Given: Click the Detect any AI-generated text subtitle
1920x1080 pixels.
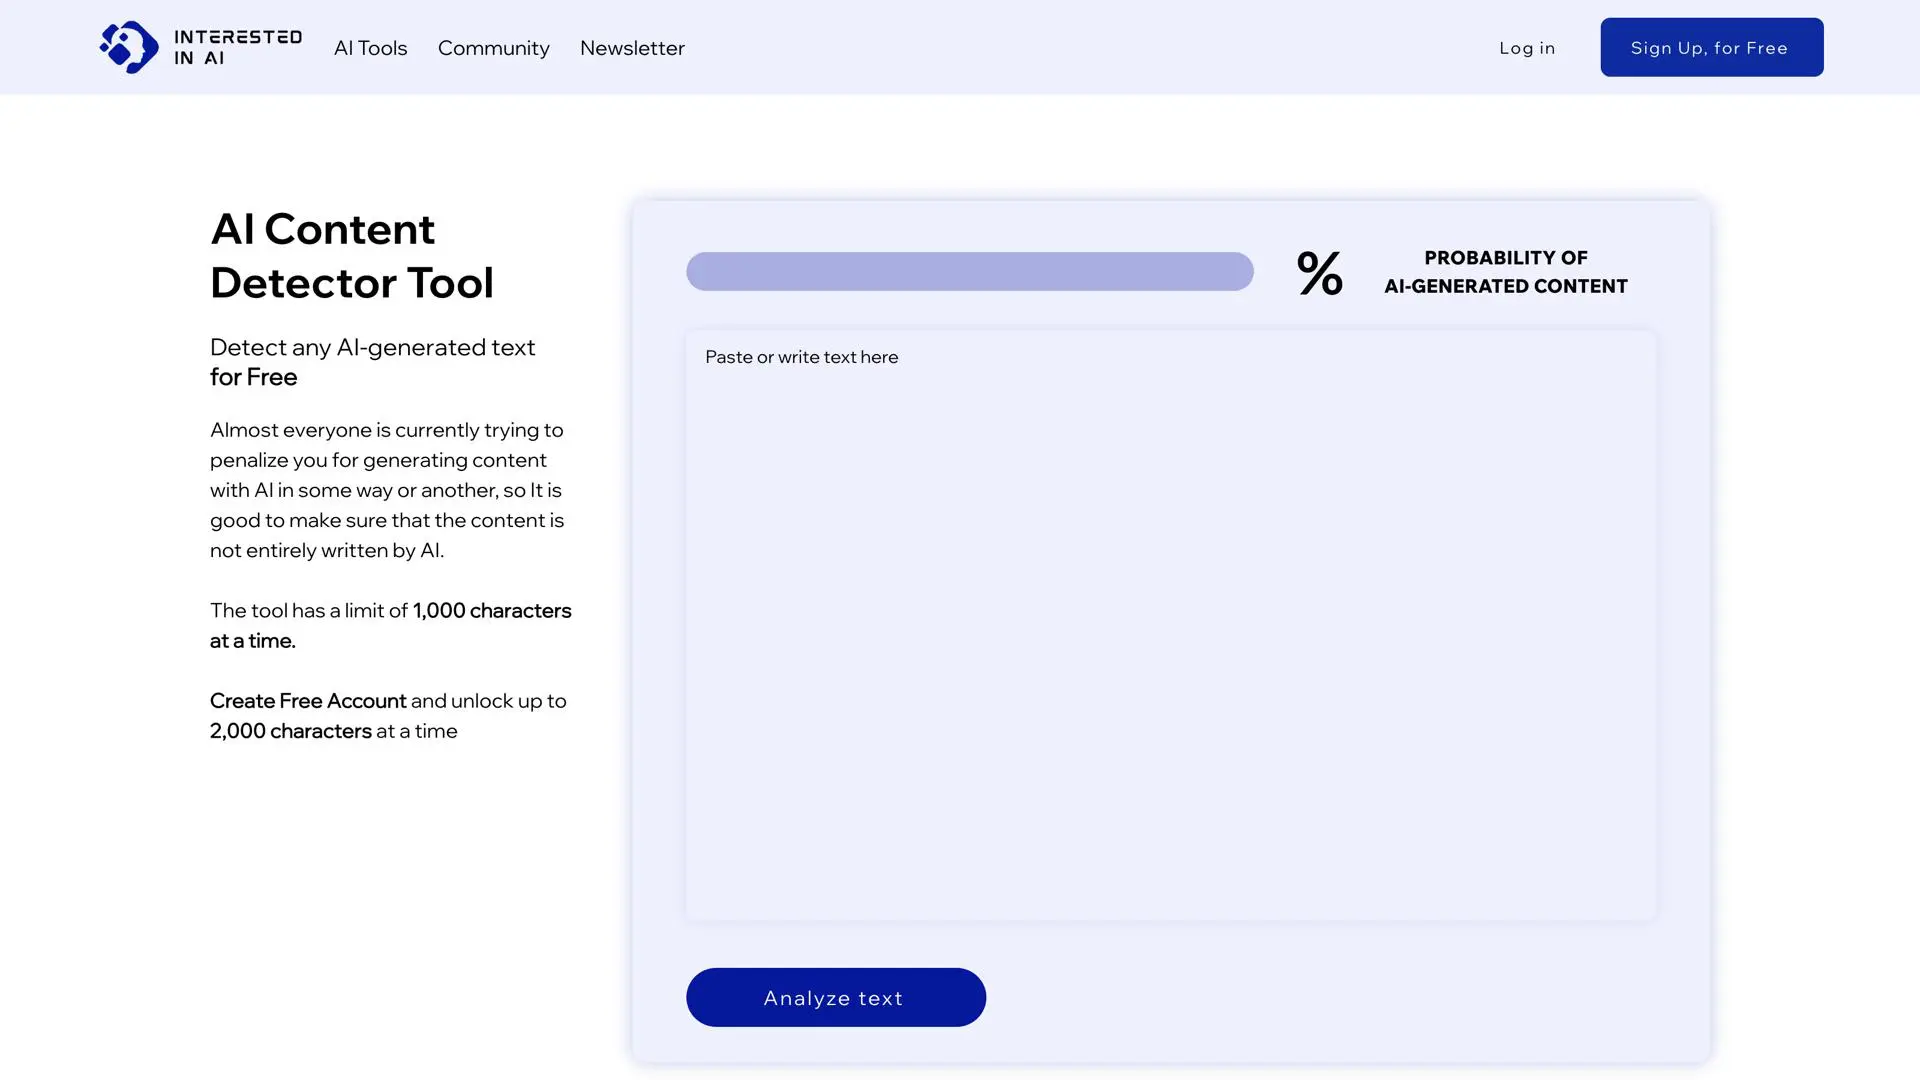Looking at the screenshot, I should [372, 347].
